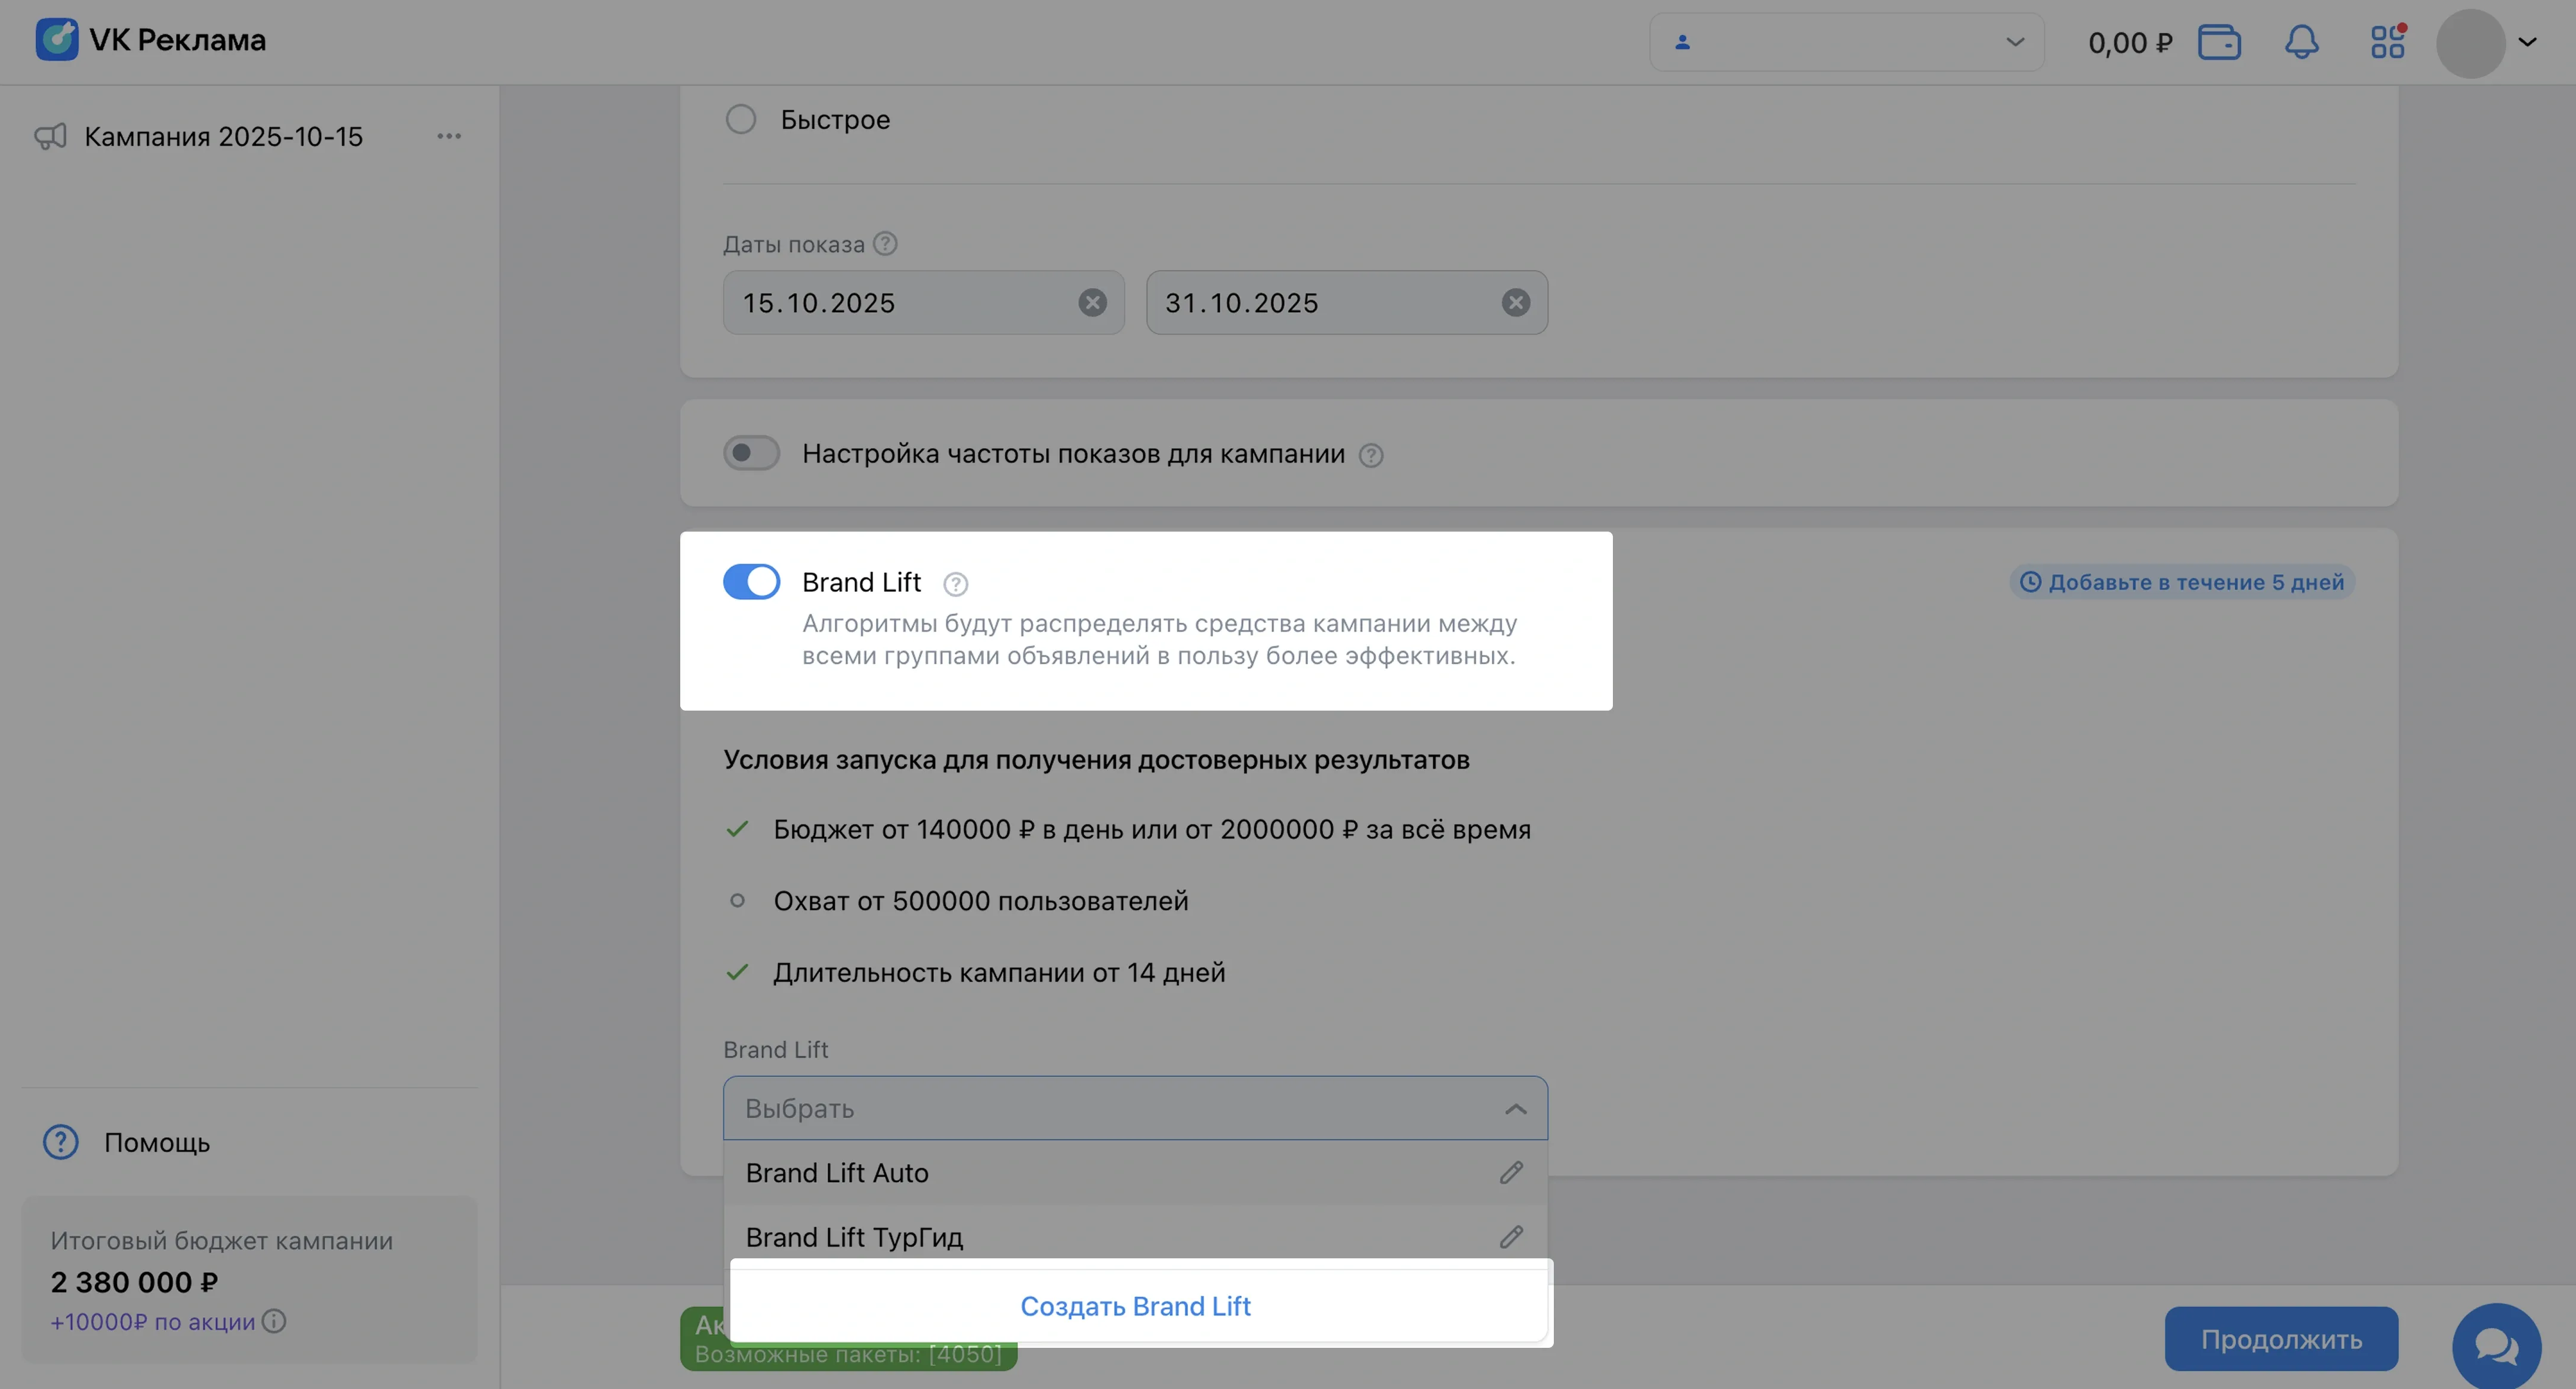Select the Быстрое radio option

click(741, 119)
